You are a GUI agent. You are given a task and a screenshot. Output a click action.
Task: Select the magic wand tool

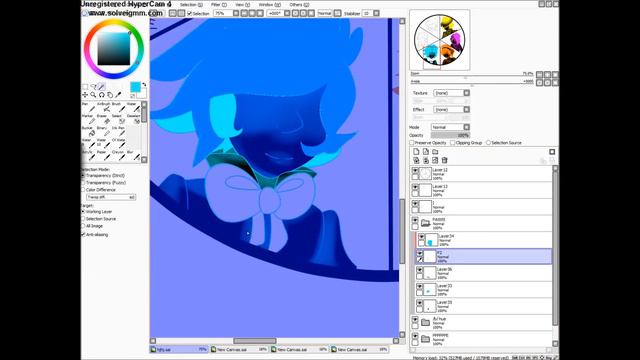102,87
